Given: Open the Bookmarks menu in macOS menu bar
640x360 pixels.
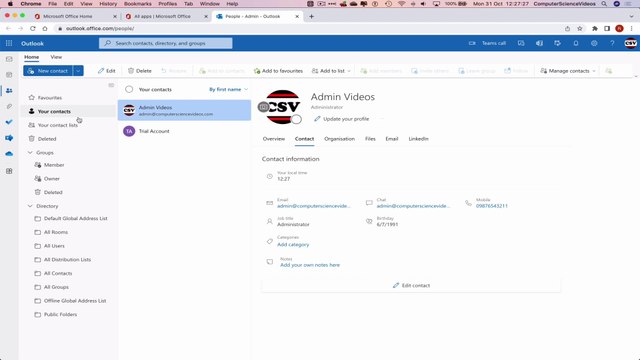Looking at the screenshot, I should click(138, 4).
